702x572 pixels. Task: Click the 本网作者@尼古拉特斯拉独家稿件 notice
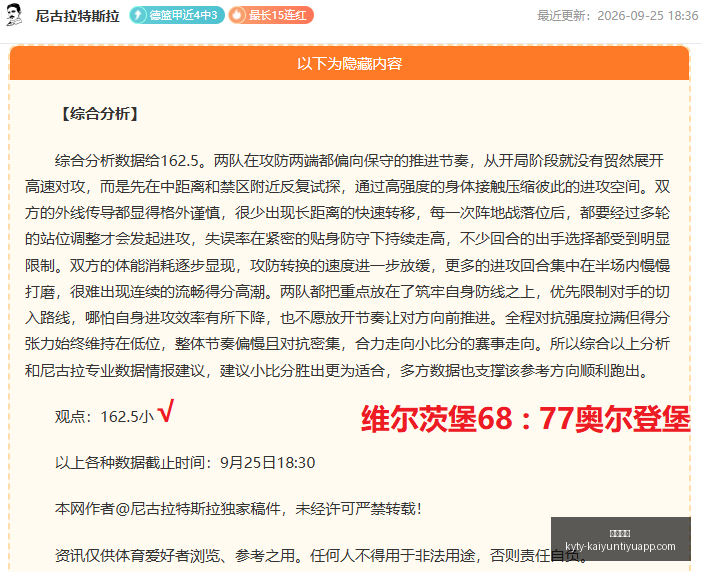point(238,509)
